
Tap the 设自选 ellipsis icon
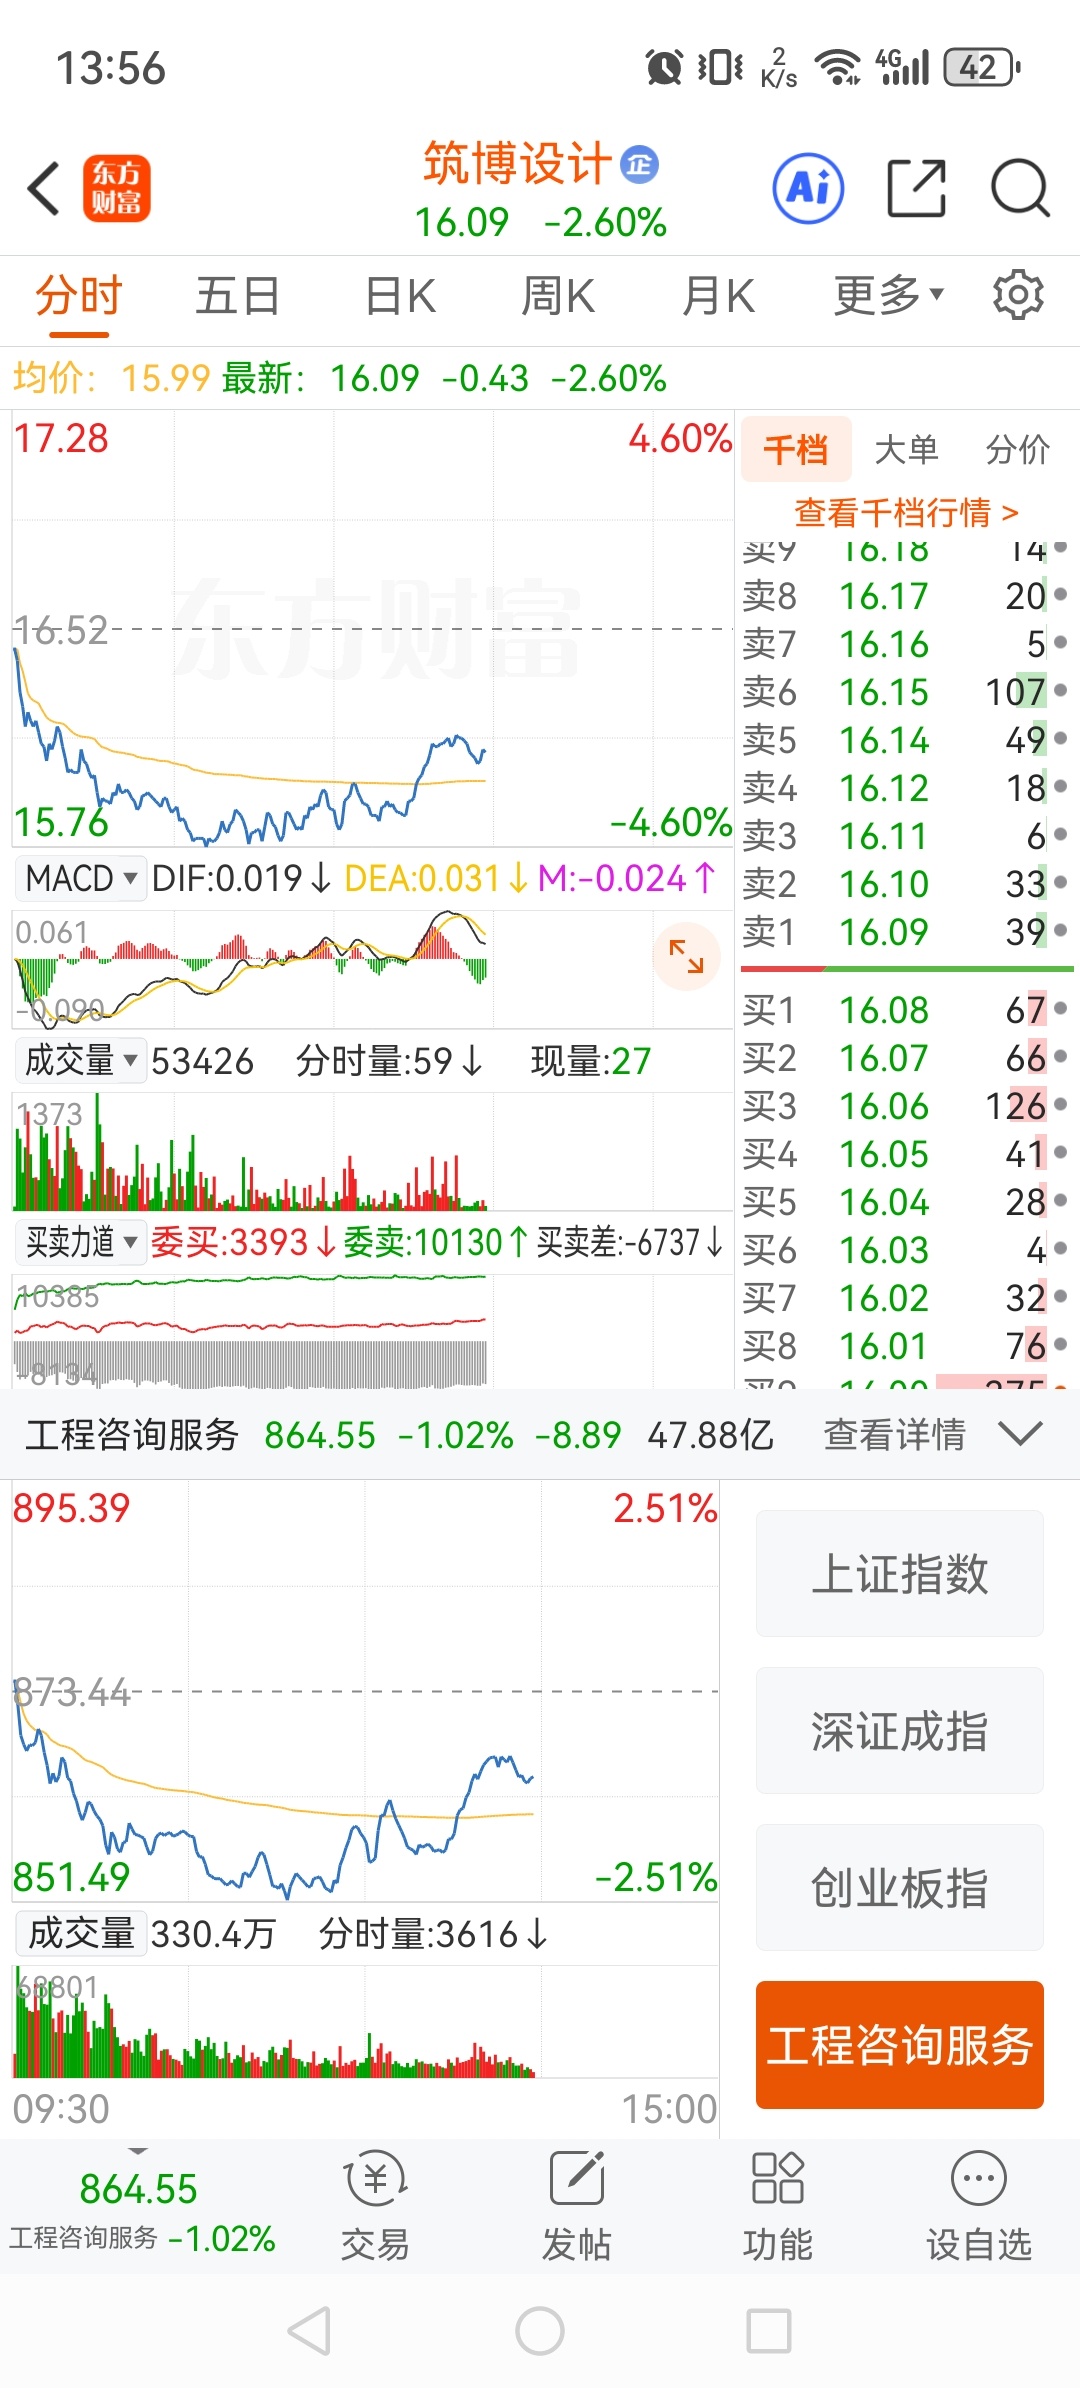(979, 2178)
